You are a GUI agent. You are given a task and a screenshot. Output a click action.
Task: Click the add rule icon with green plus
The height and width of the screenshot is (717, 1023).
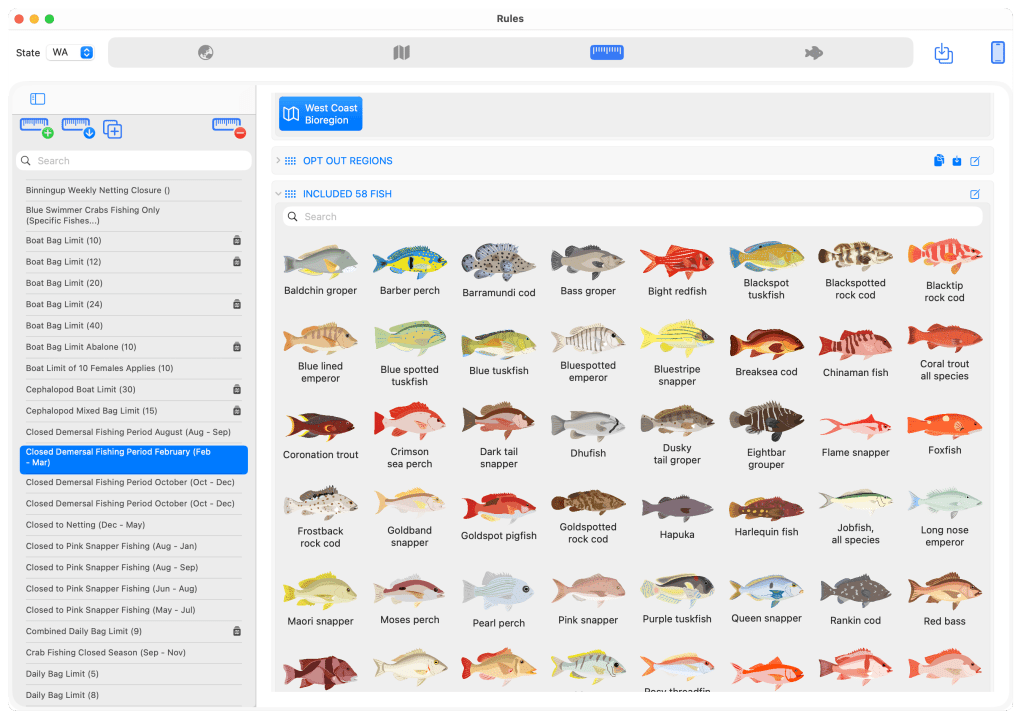click(x=35, y=128)
